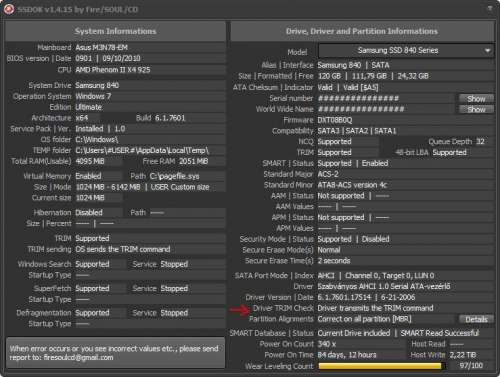
Task: Click the USER Custom size mode value
Action: [x=180, y=187]
